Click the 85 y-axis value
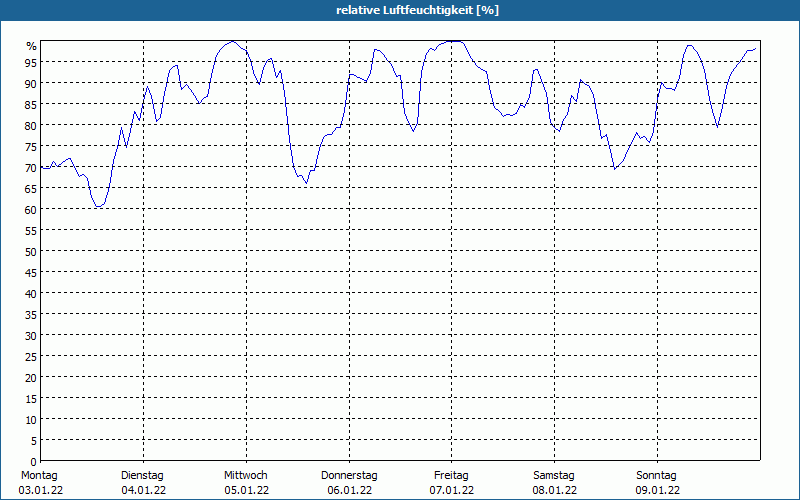Image resolution: width=800 pixels, height=500 pixels. click(x=31, y=105)
